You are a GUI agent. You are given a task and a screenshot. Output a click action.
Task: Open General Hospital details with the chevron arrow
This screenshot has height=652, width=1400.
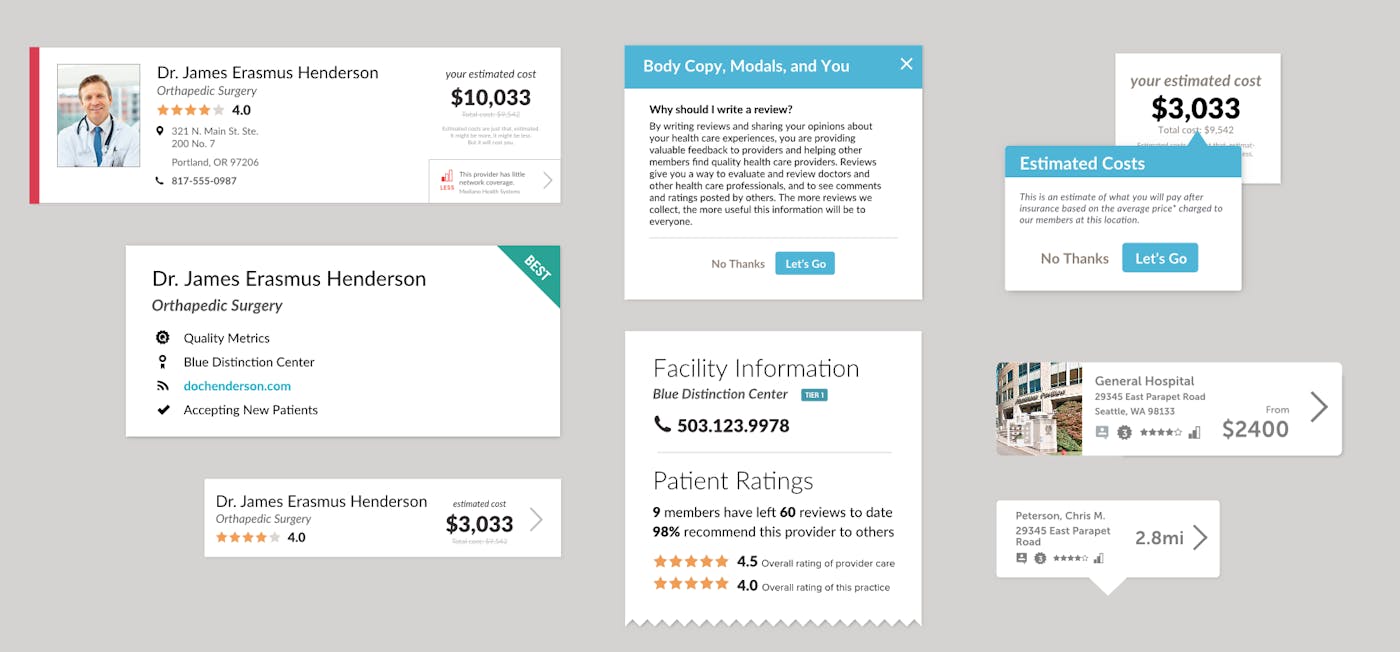pyautogui.click(x=1318, y=407)
